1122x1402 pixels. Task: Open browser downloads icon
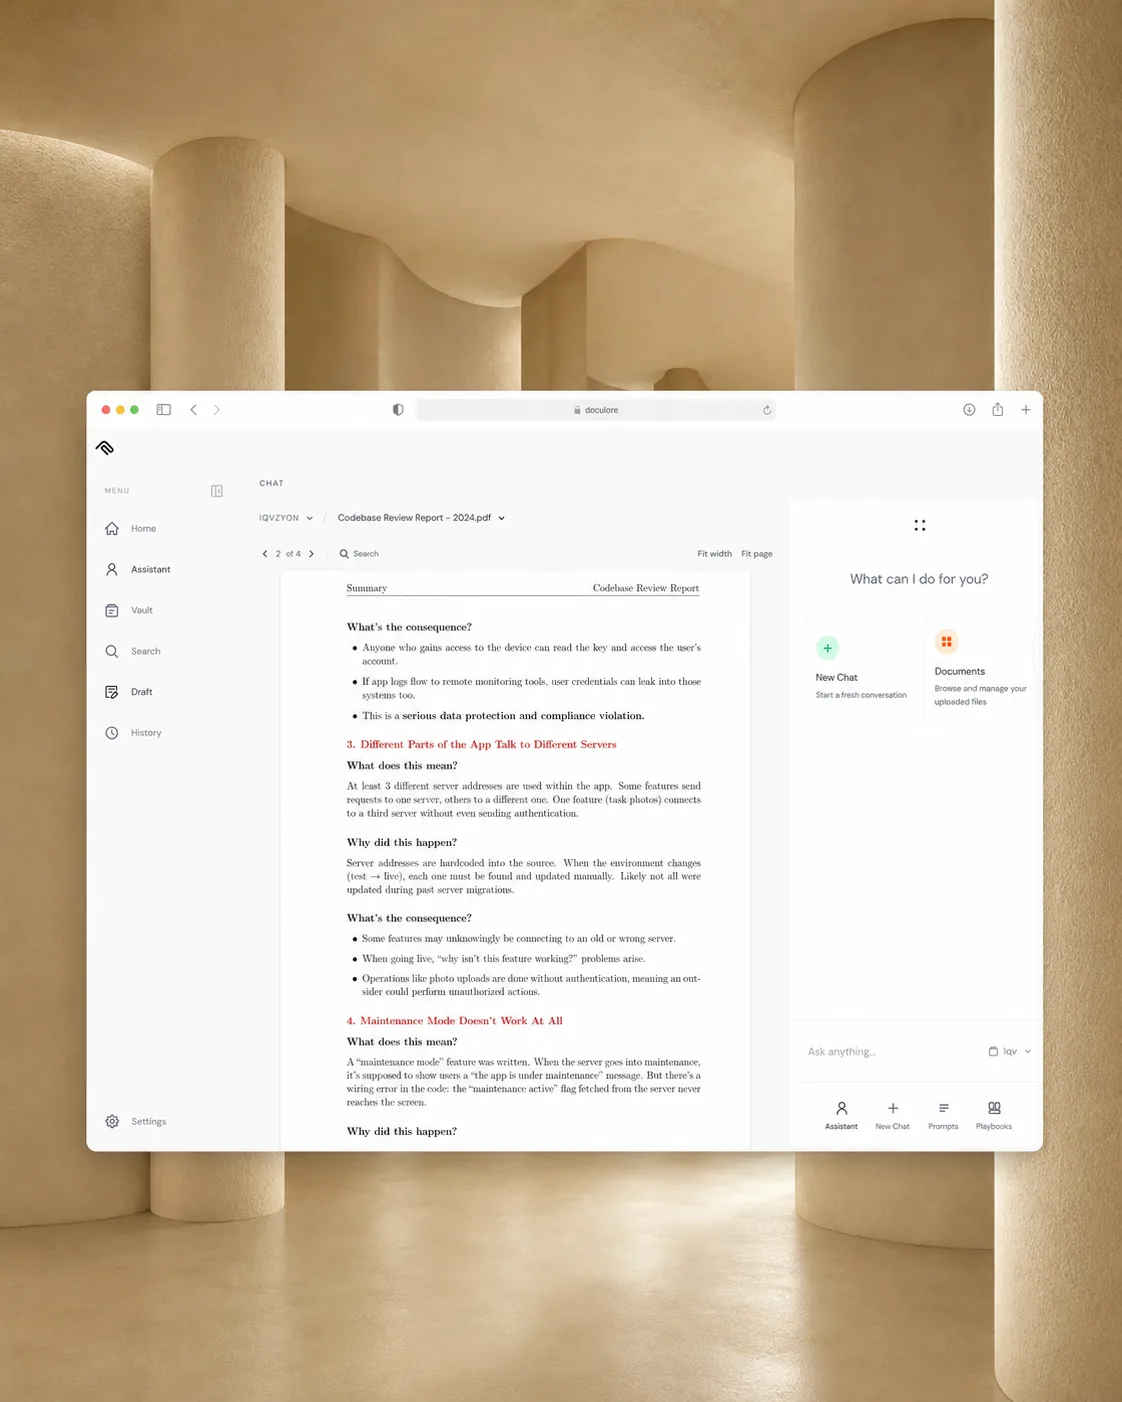click(969, 410)
